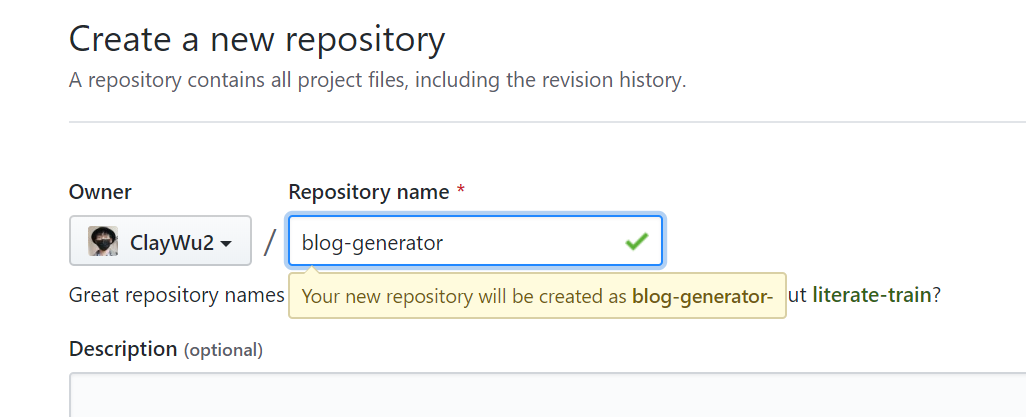Click the "Create a new repository" heading
This screenshot has height=417, width=1026.
point(257,40)
